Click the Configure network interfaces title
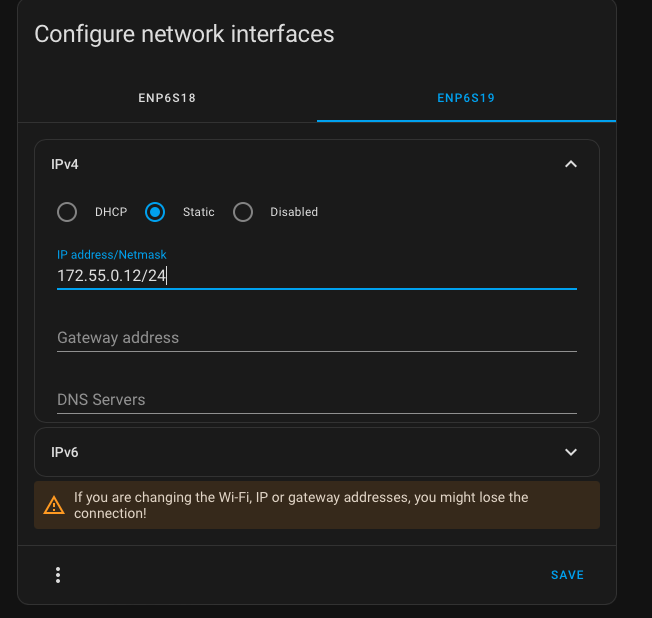Screen dimensions: 652x618 (184, 34)
